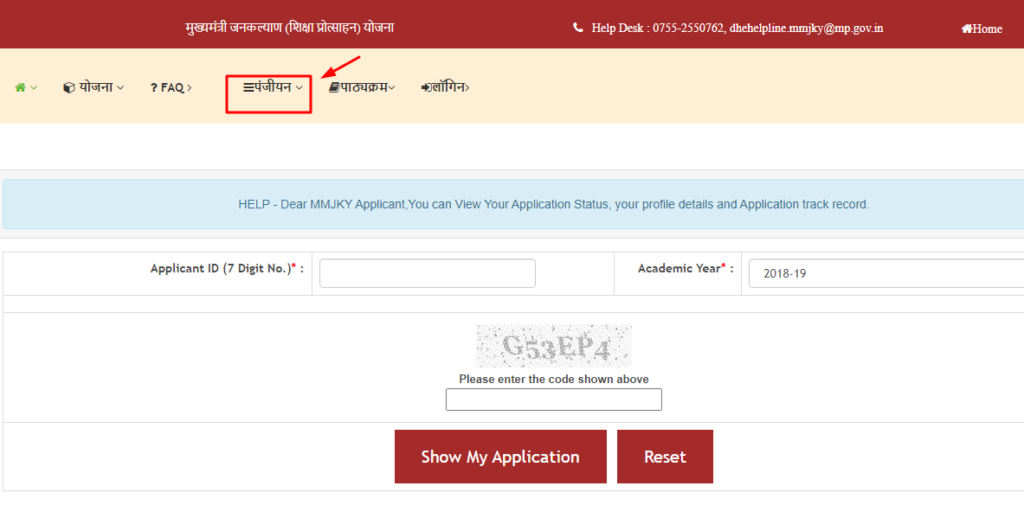Click the Help Desk email and phone text
Viewport: 1024px width, 518px height.
coord(737,28)
